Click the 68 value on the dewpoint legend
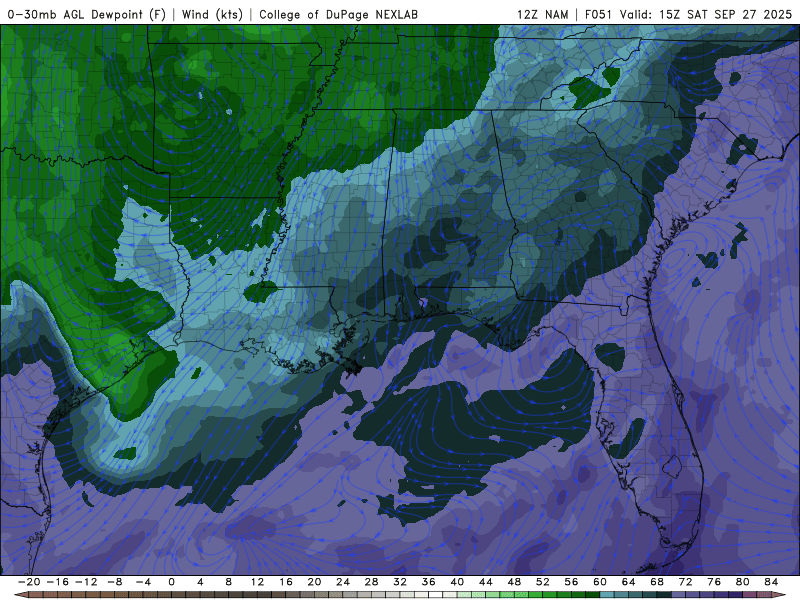 click(657, 582)
